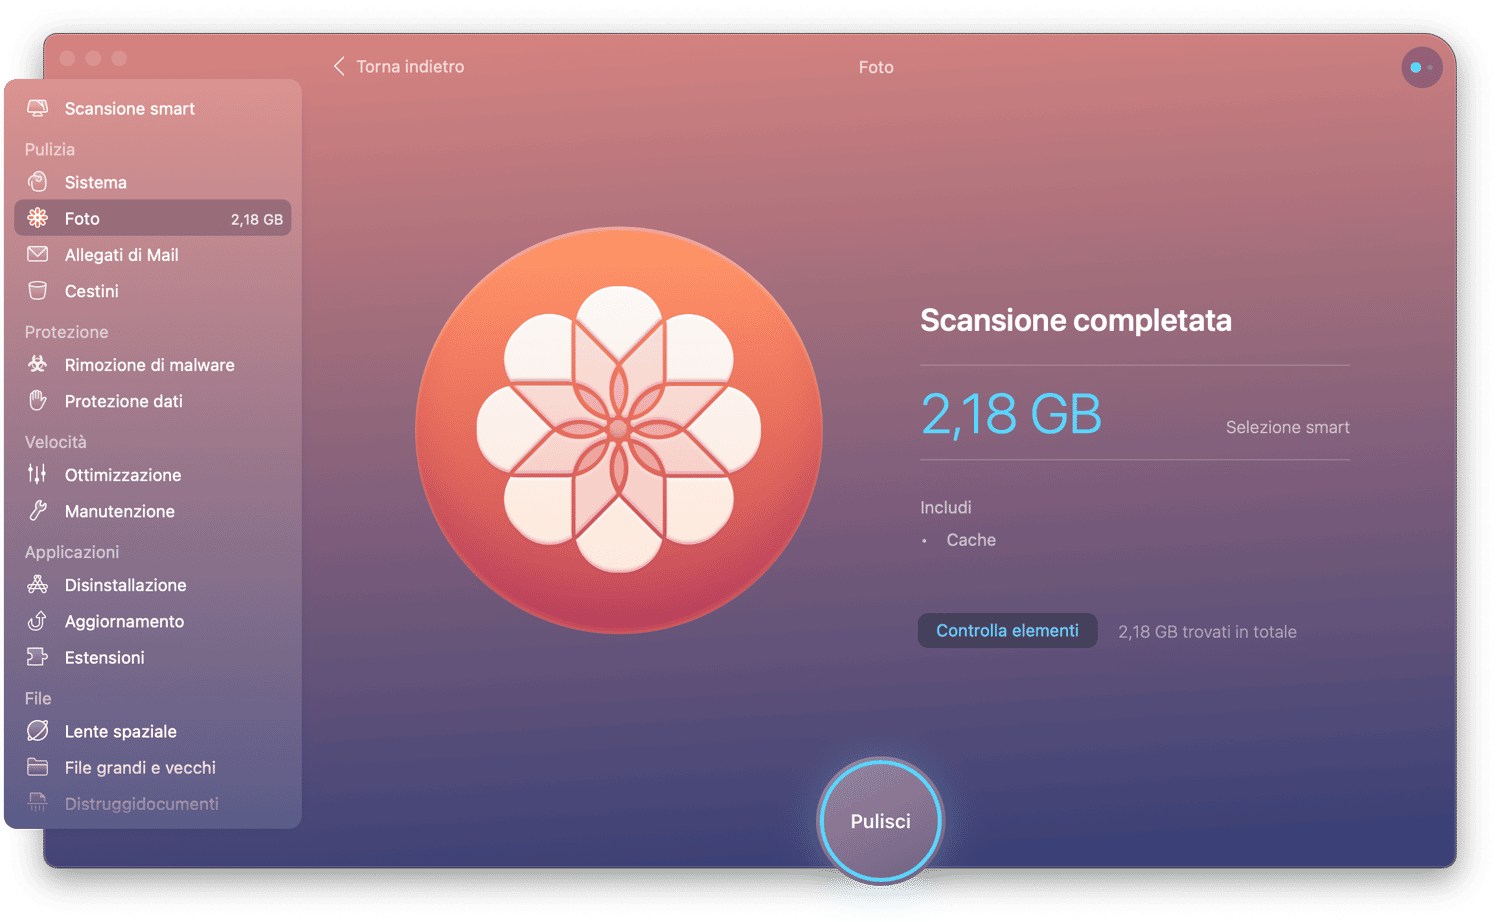The image size is (1500, 922).
Task: Click the Sistema sidebar icon
Action: click(x=37, y=182)
